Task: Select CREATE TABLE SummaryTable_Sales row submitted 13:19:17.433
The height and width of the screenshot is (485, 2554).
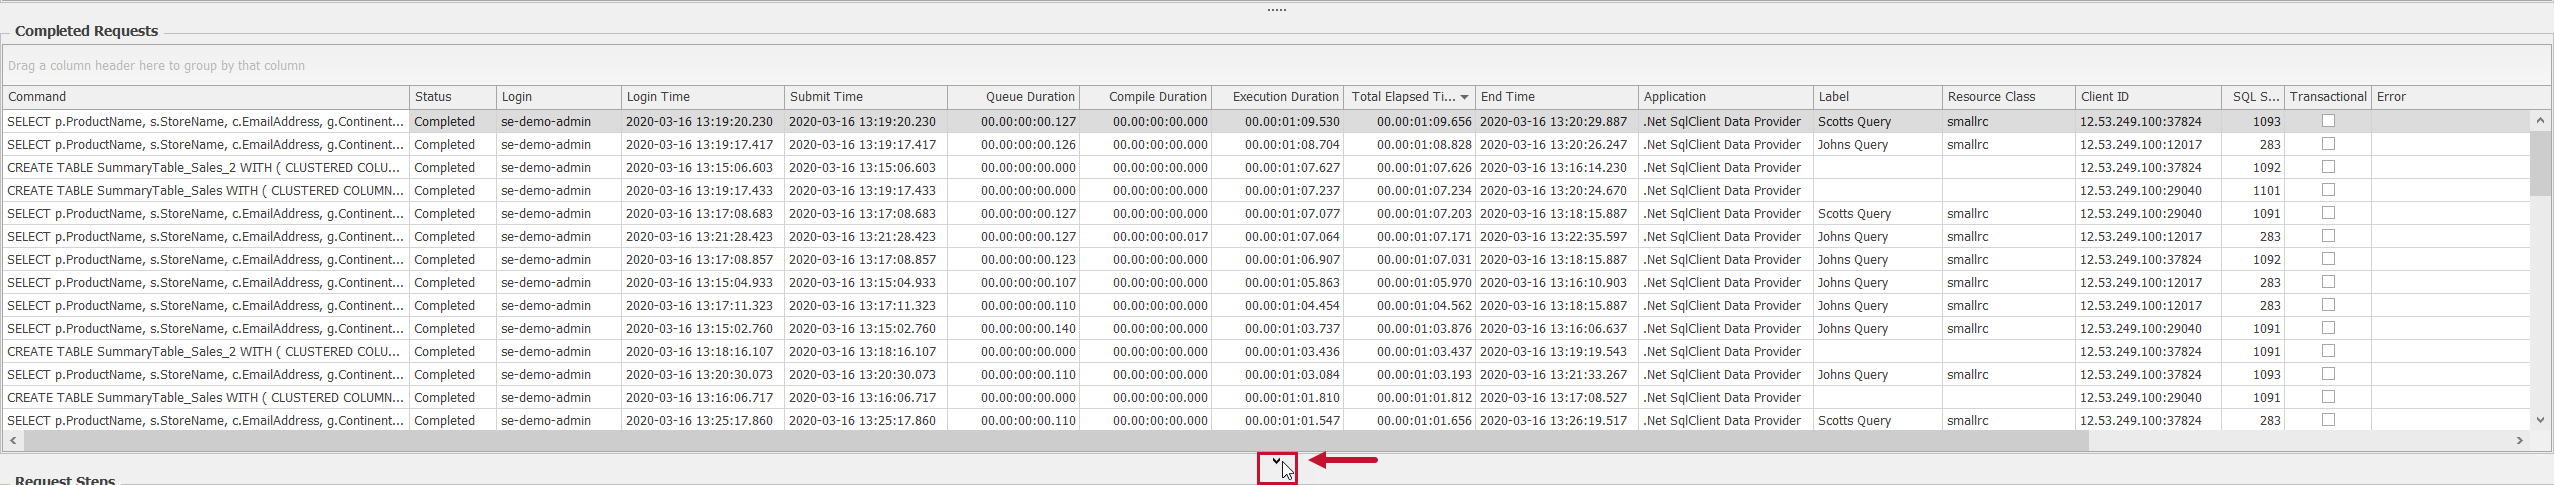Action: 1266,190
